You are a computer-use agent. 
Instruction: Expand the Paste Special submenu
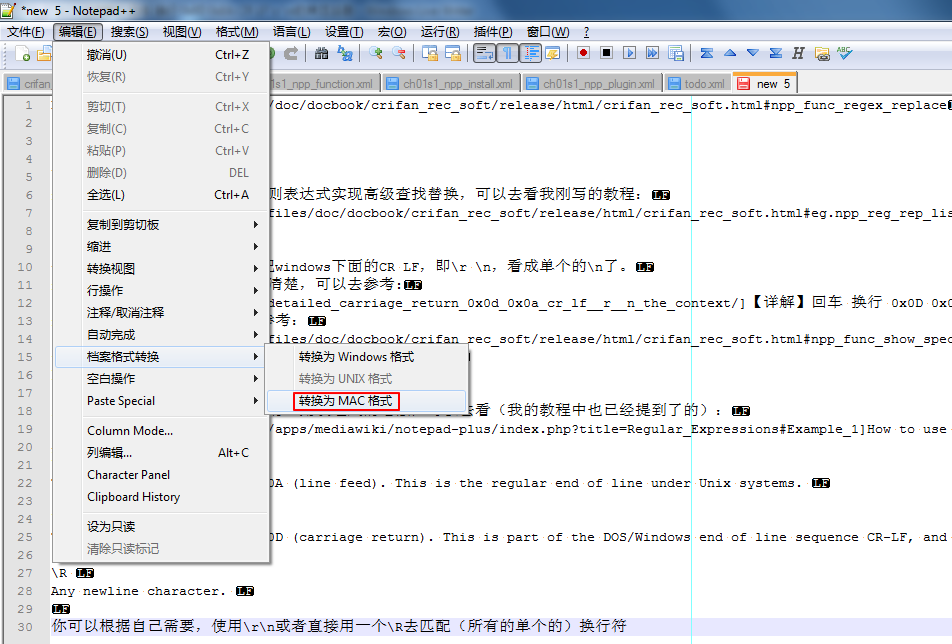(x=160, y=401)
